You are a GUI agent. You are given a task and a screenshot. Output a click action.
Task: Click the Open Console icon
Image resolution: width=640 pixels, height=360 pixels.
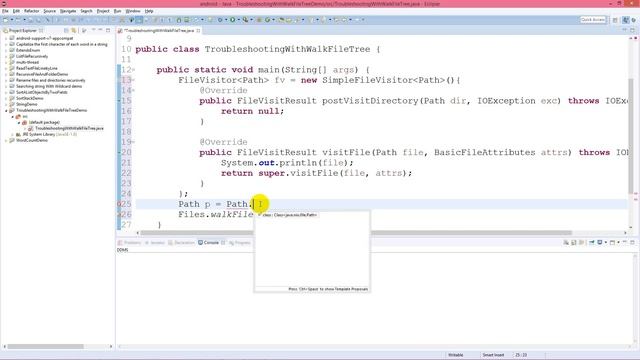coord(612,242)
